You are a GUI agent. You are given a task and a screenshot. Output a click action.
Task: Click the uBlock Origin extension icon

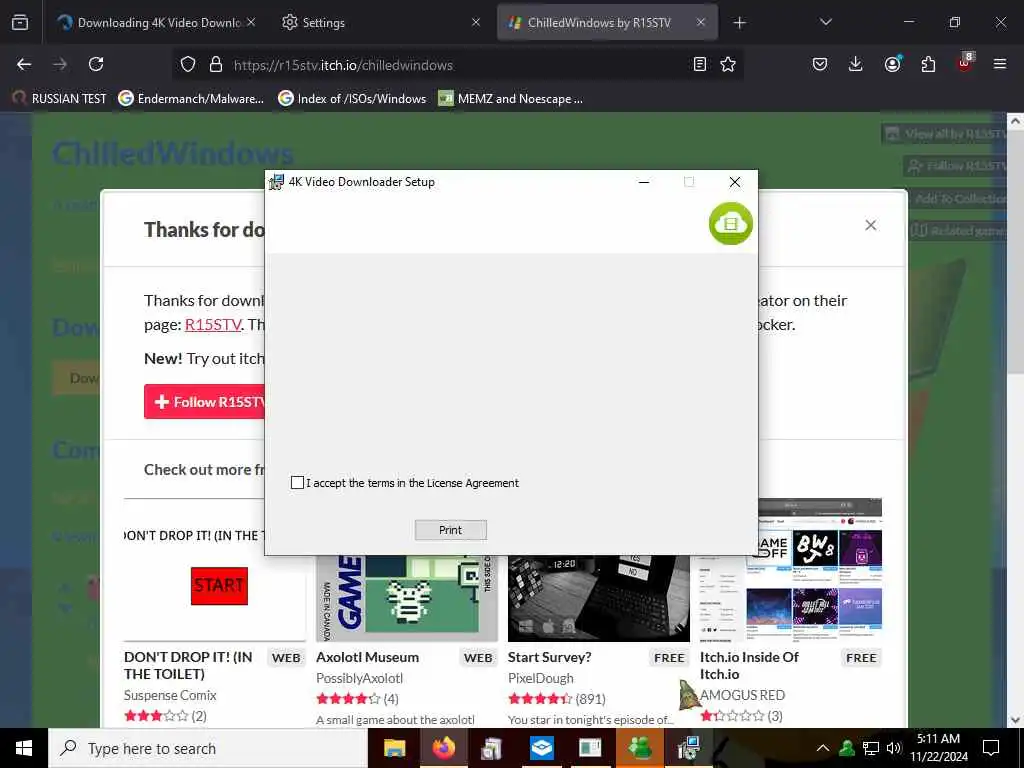965,63
